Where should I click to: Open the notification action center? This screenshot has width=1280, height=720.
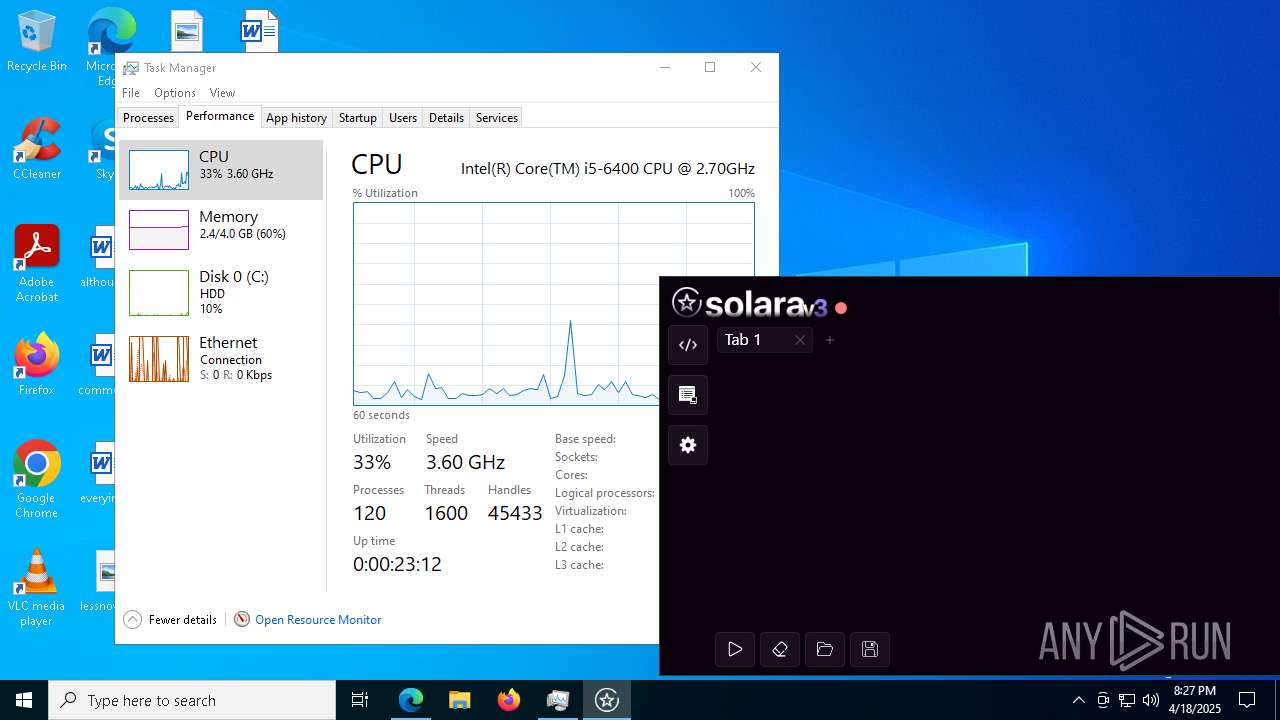click(x=1247, y=700)
